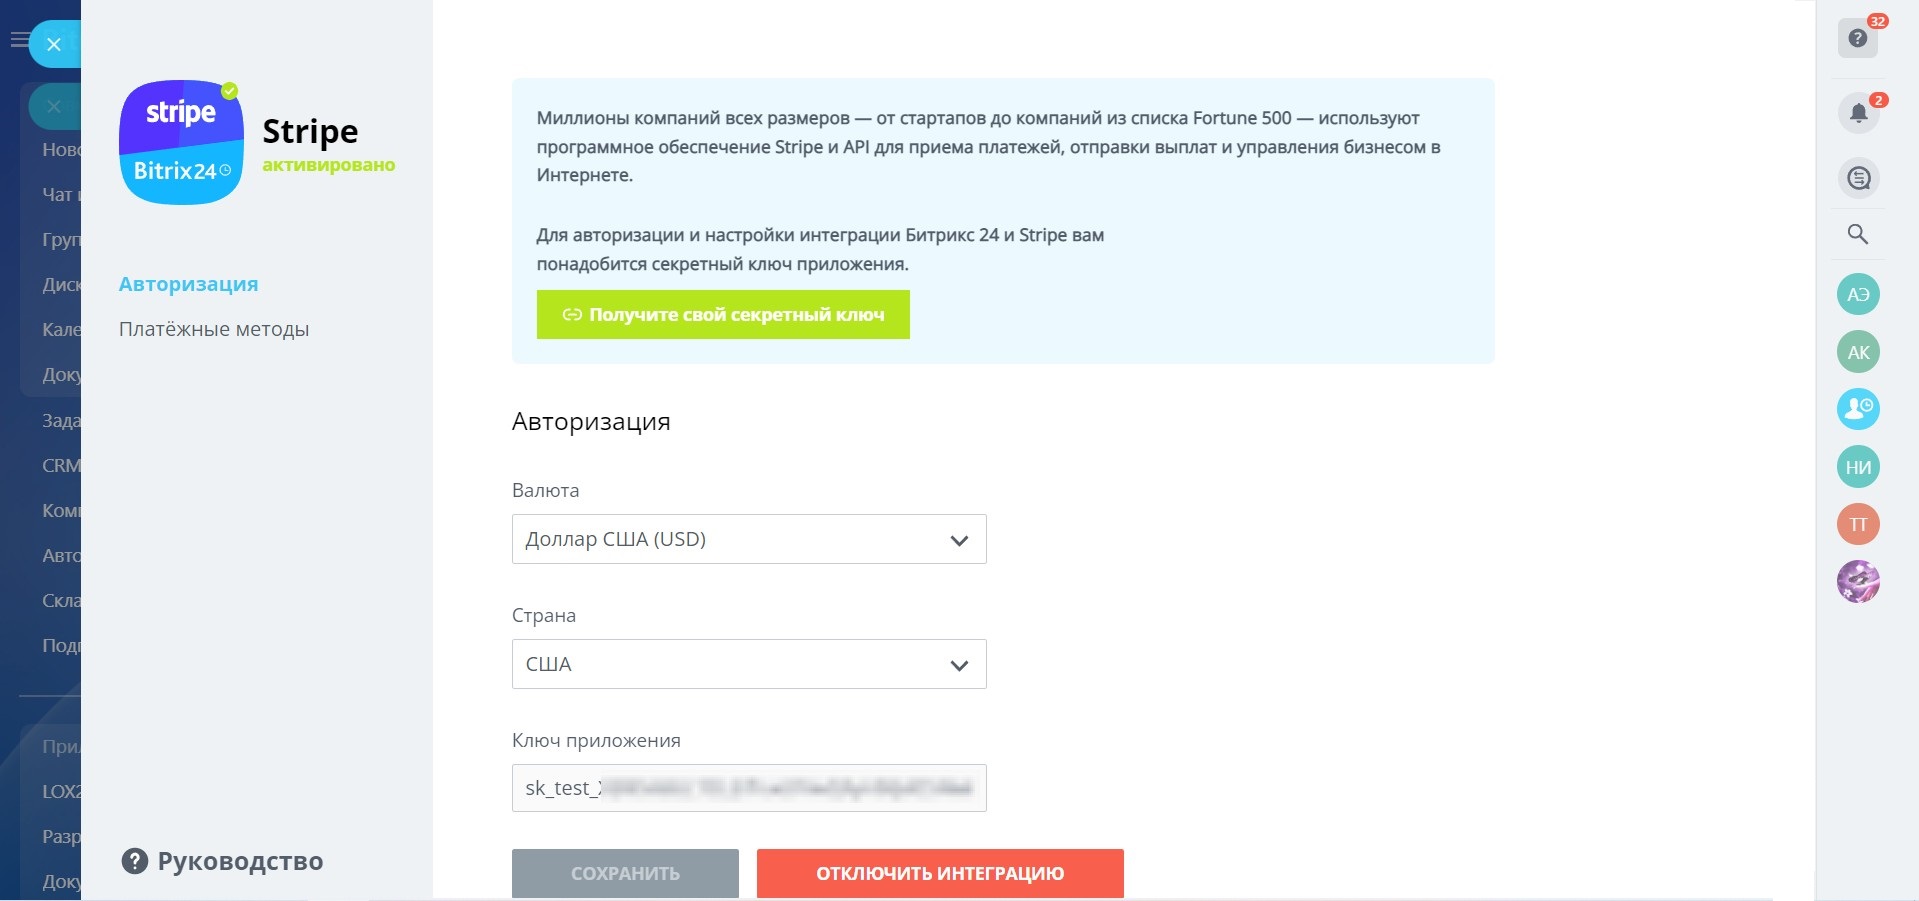Open chat with НИ avatar
The width and height of the screenshot is (1919, 901).
[x=1858, y=467]
